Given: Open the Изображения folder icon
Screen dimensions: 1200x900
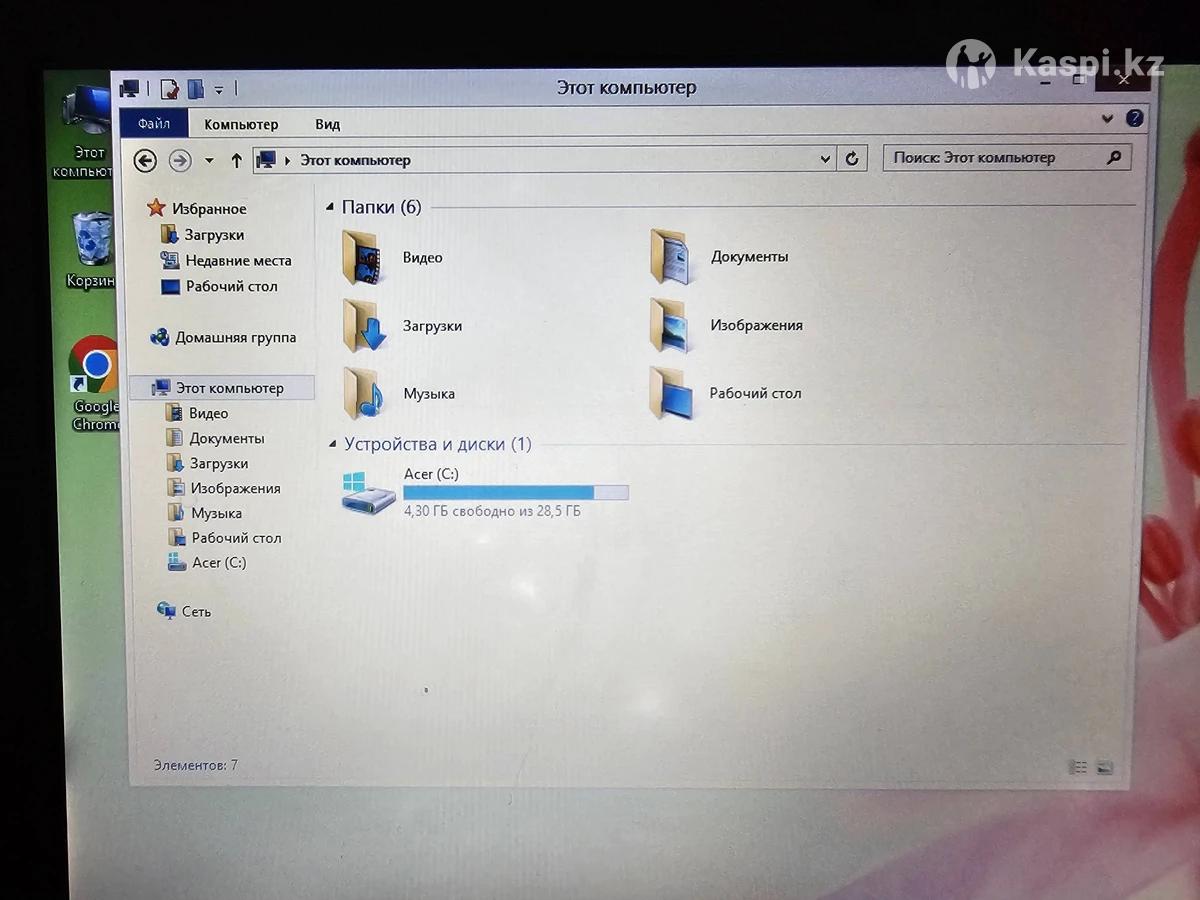Looking at the screenshot, I should tap(669, 325).
